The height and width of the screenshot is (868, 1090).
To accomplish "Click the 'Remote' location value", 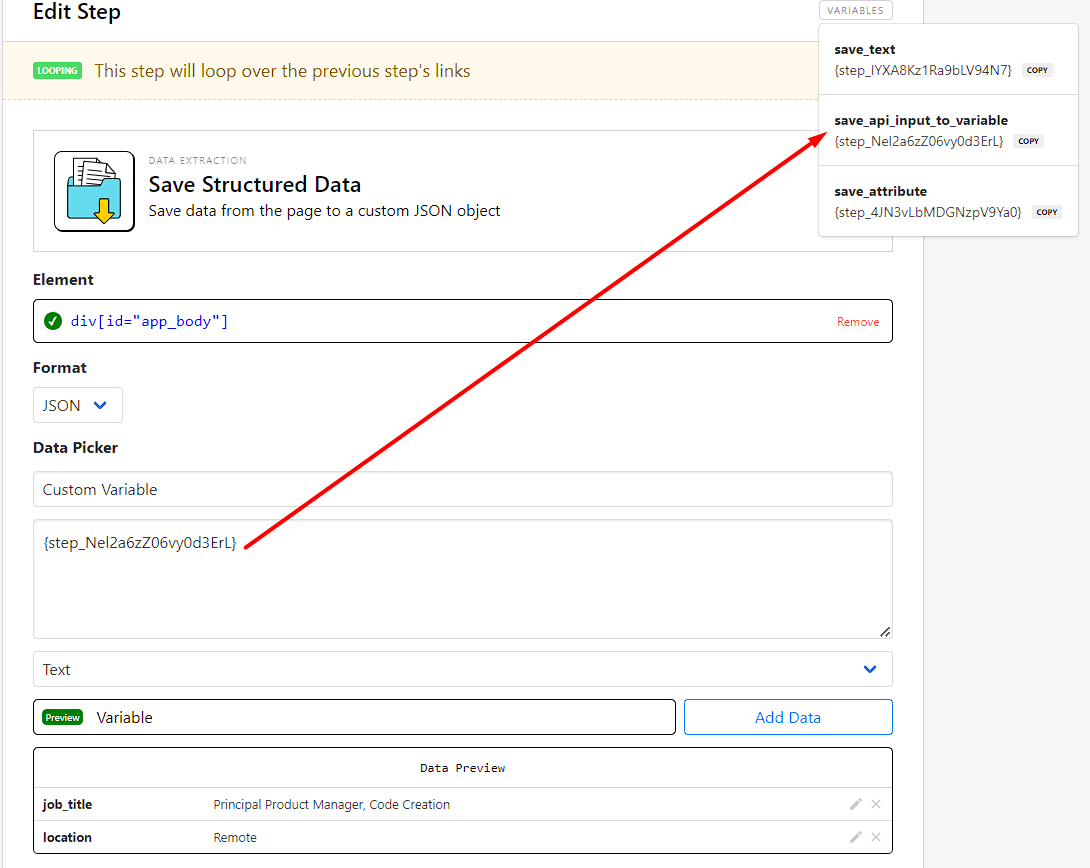I will pos(235,837).
